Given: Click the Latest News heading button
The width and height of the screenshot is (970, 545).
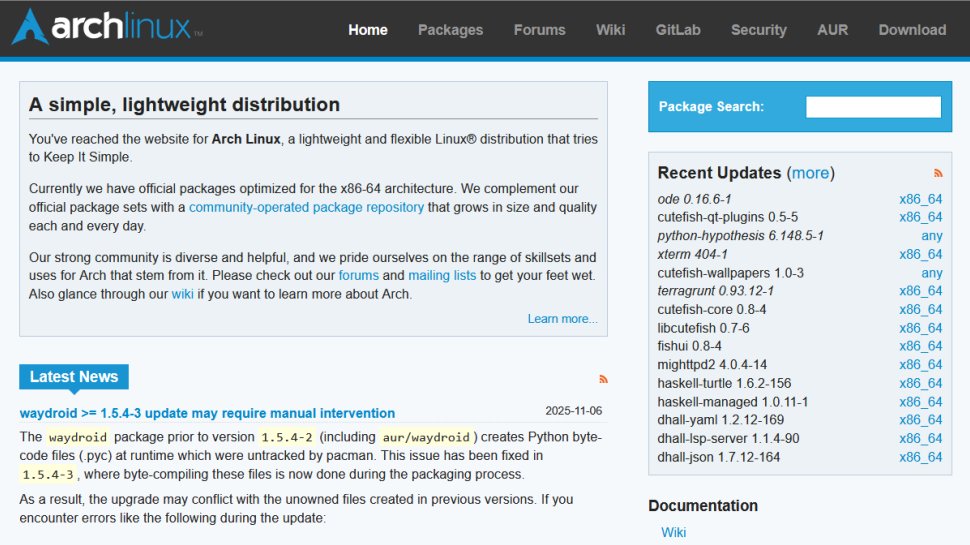Looking at the screenshot, I should coord(74,377).
